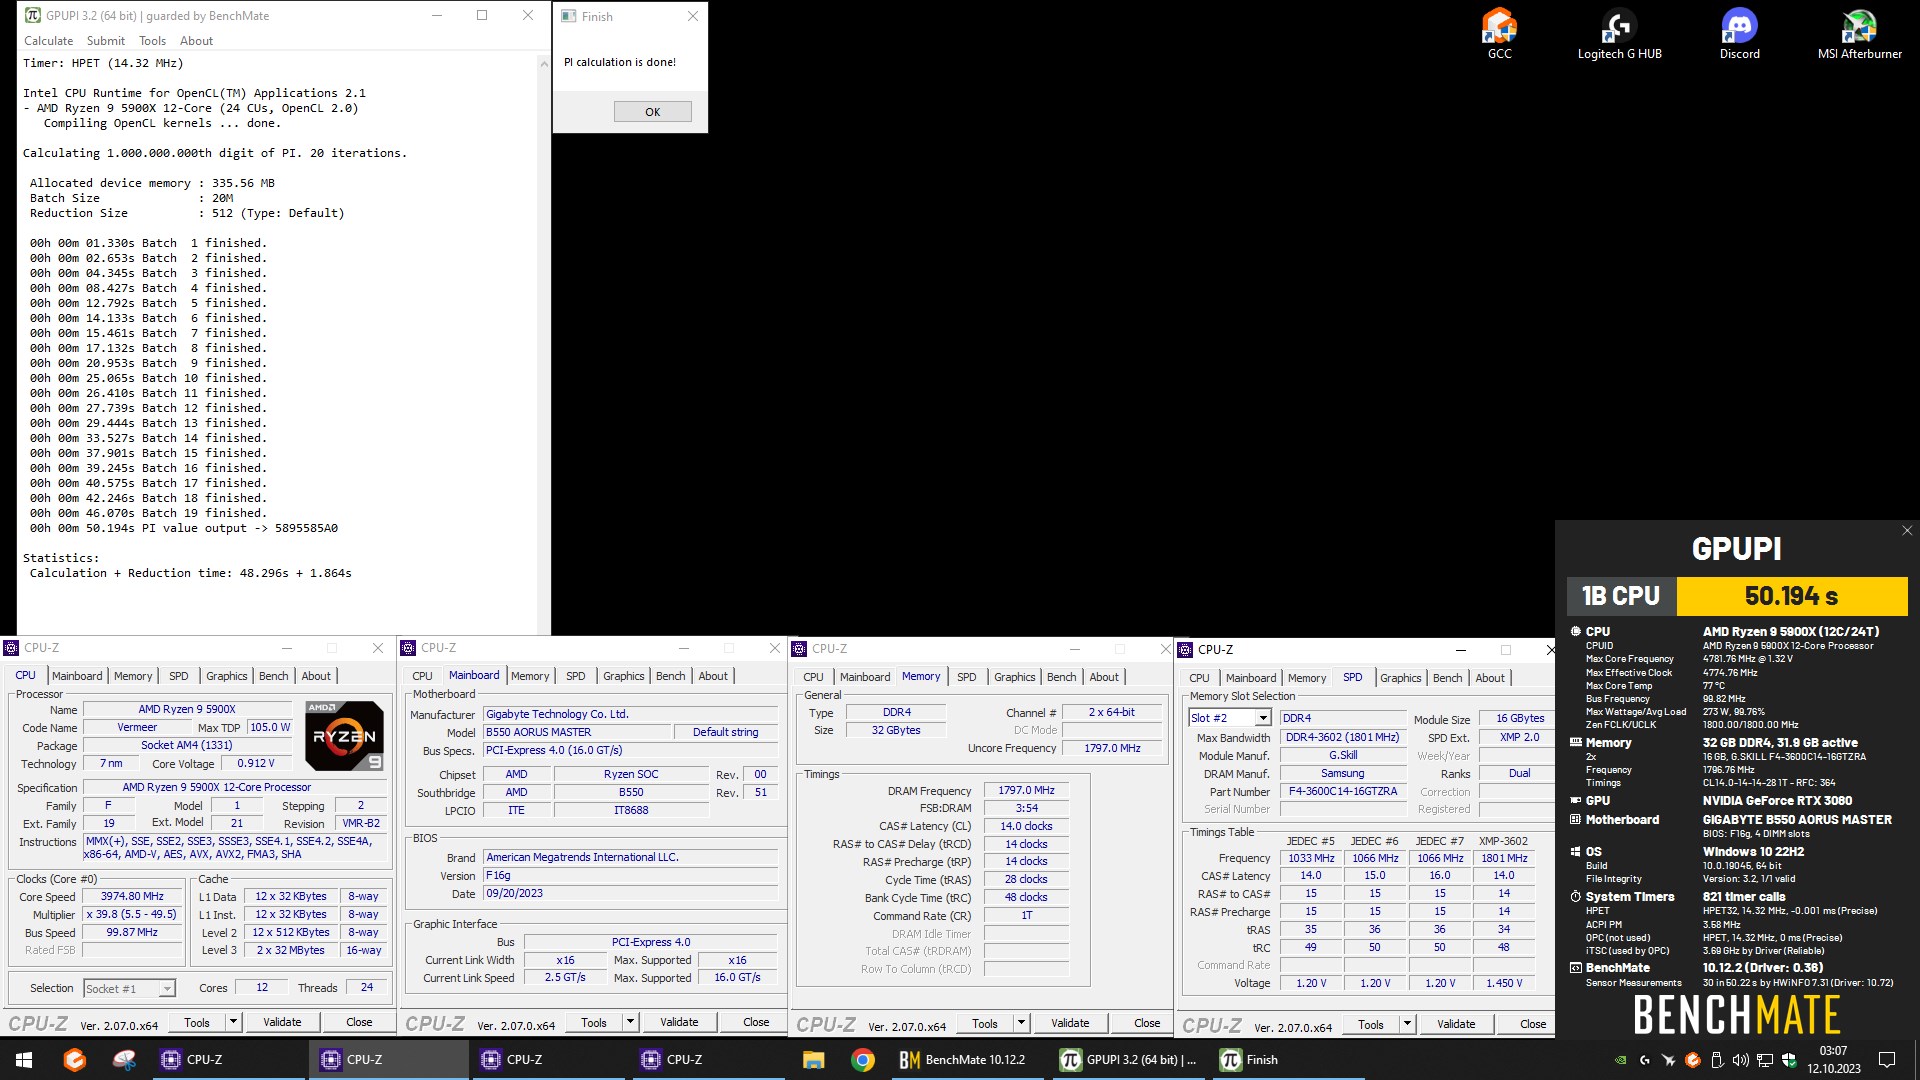Open the Windows Security shield tray icon
The width and height of the screenshot is (1920, 1080).
coord(1789,1060)
